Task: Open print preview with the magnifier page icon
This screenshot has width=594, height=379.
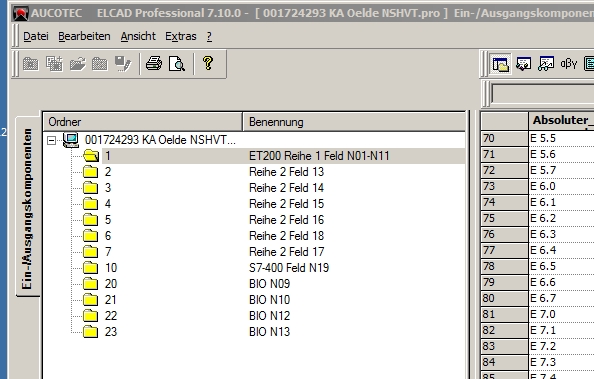Action: click(x=177, y=64)
